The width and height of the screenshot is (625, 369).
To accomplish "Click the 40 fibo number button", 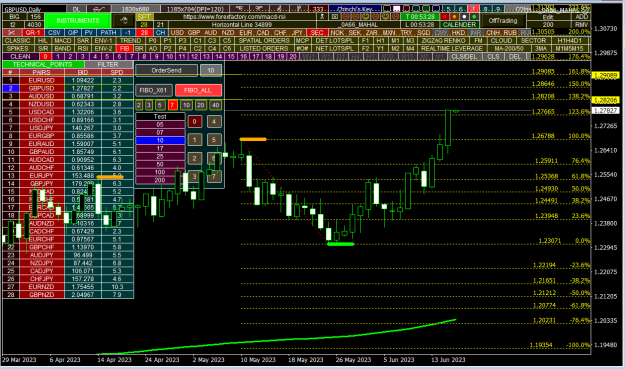I will 216,105.
